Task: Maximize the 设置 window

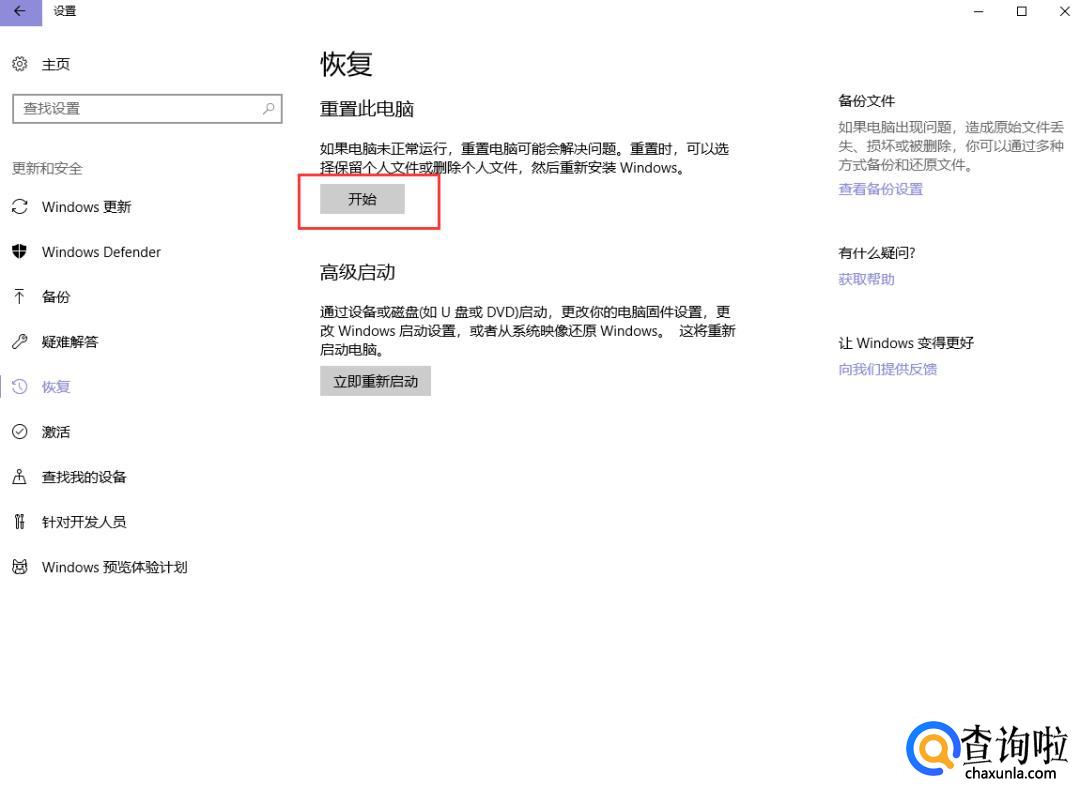Action: (x=1021, y=11)
